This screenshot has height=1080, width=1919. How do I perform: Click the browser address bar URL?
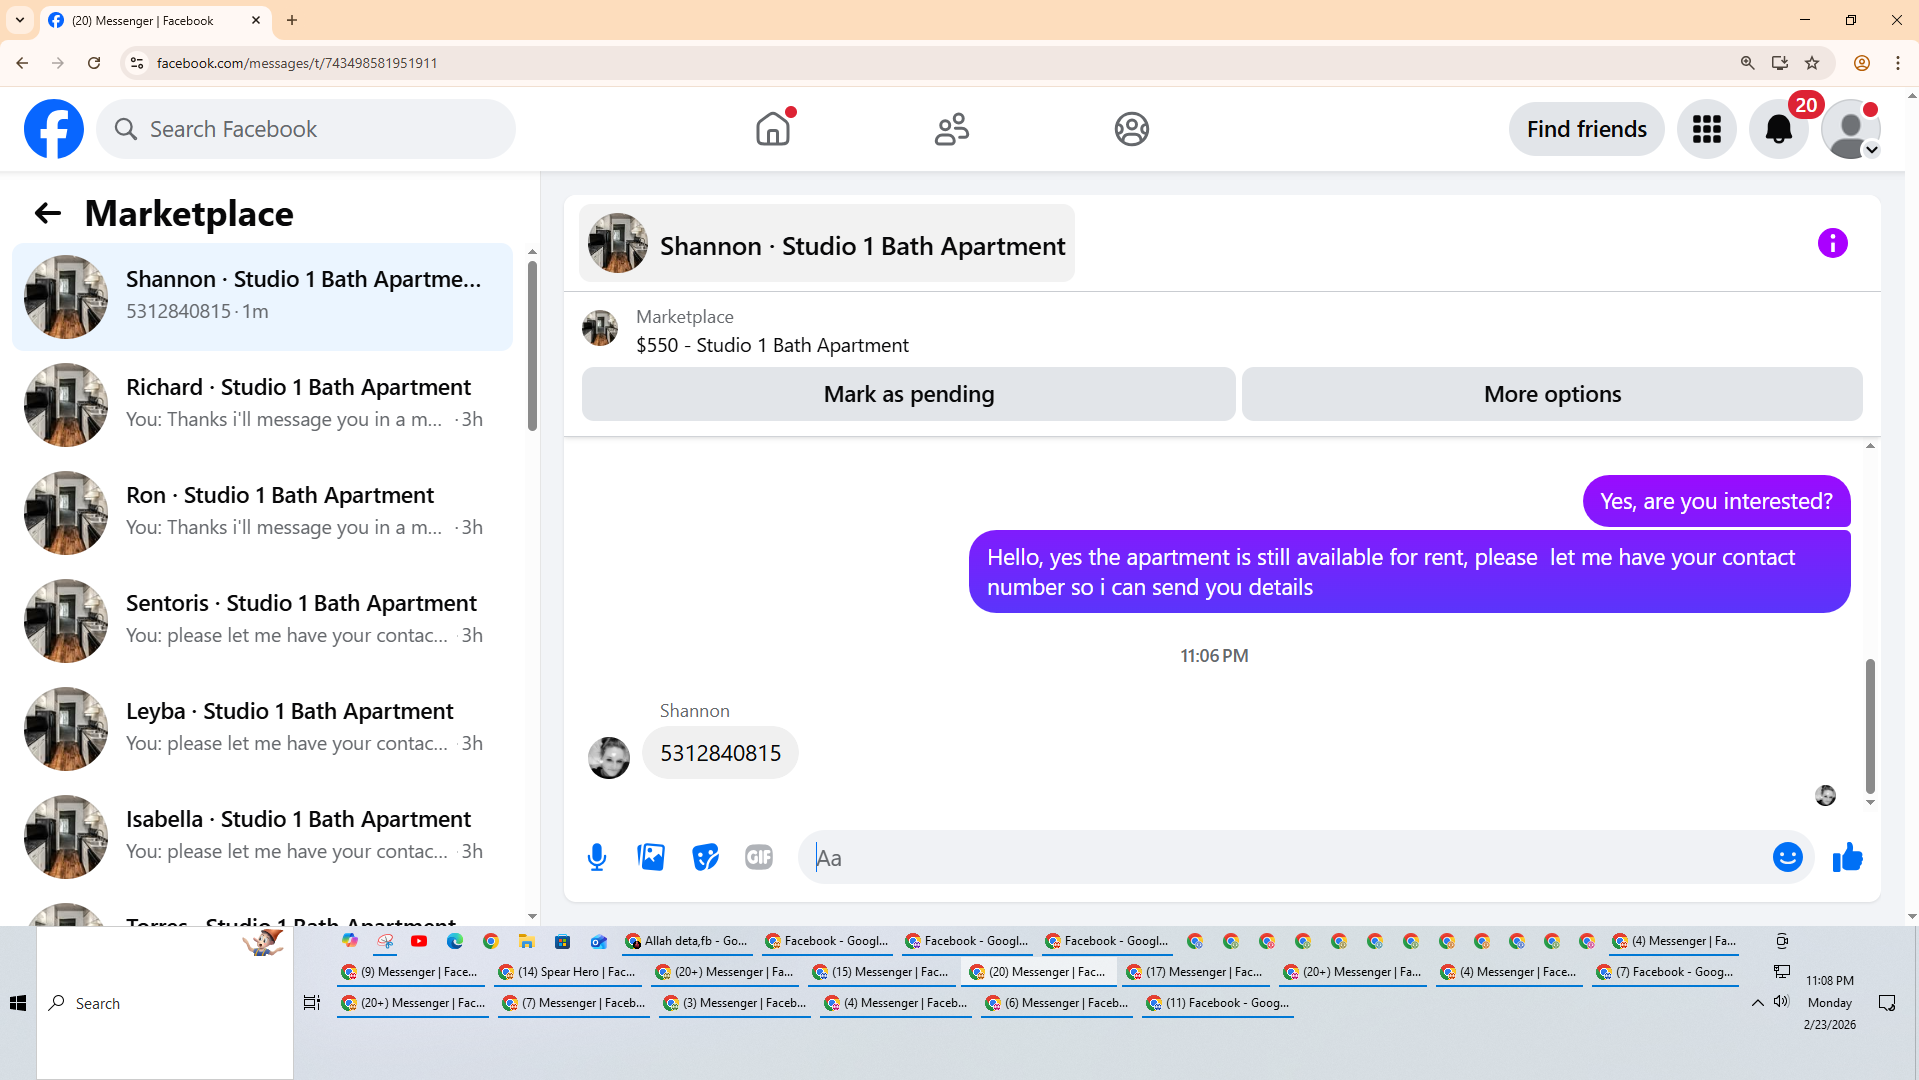[x=297, y=63]
